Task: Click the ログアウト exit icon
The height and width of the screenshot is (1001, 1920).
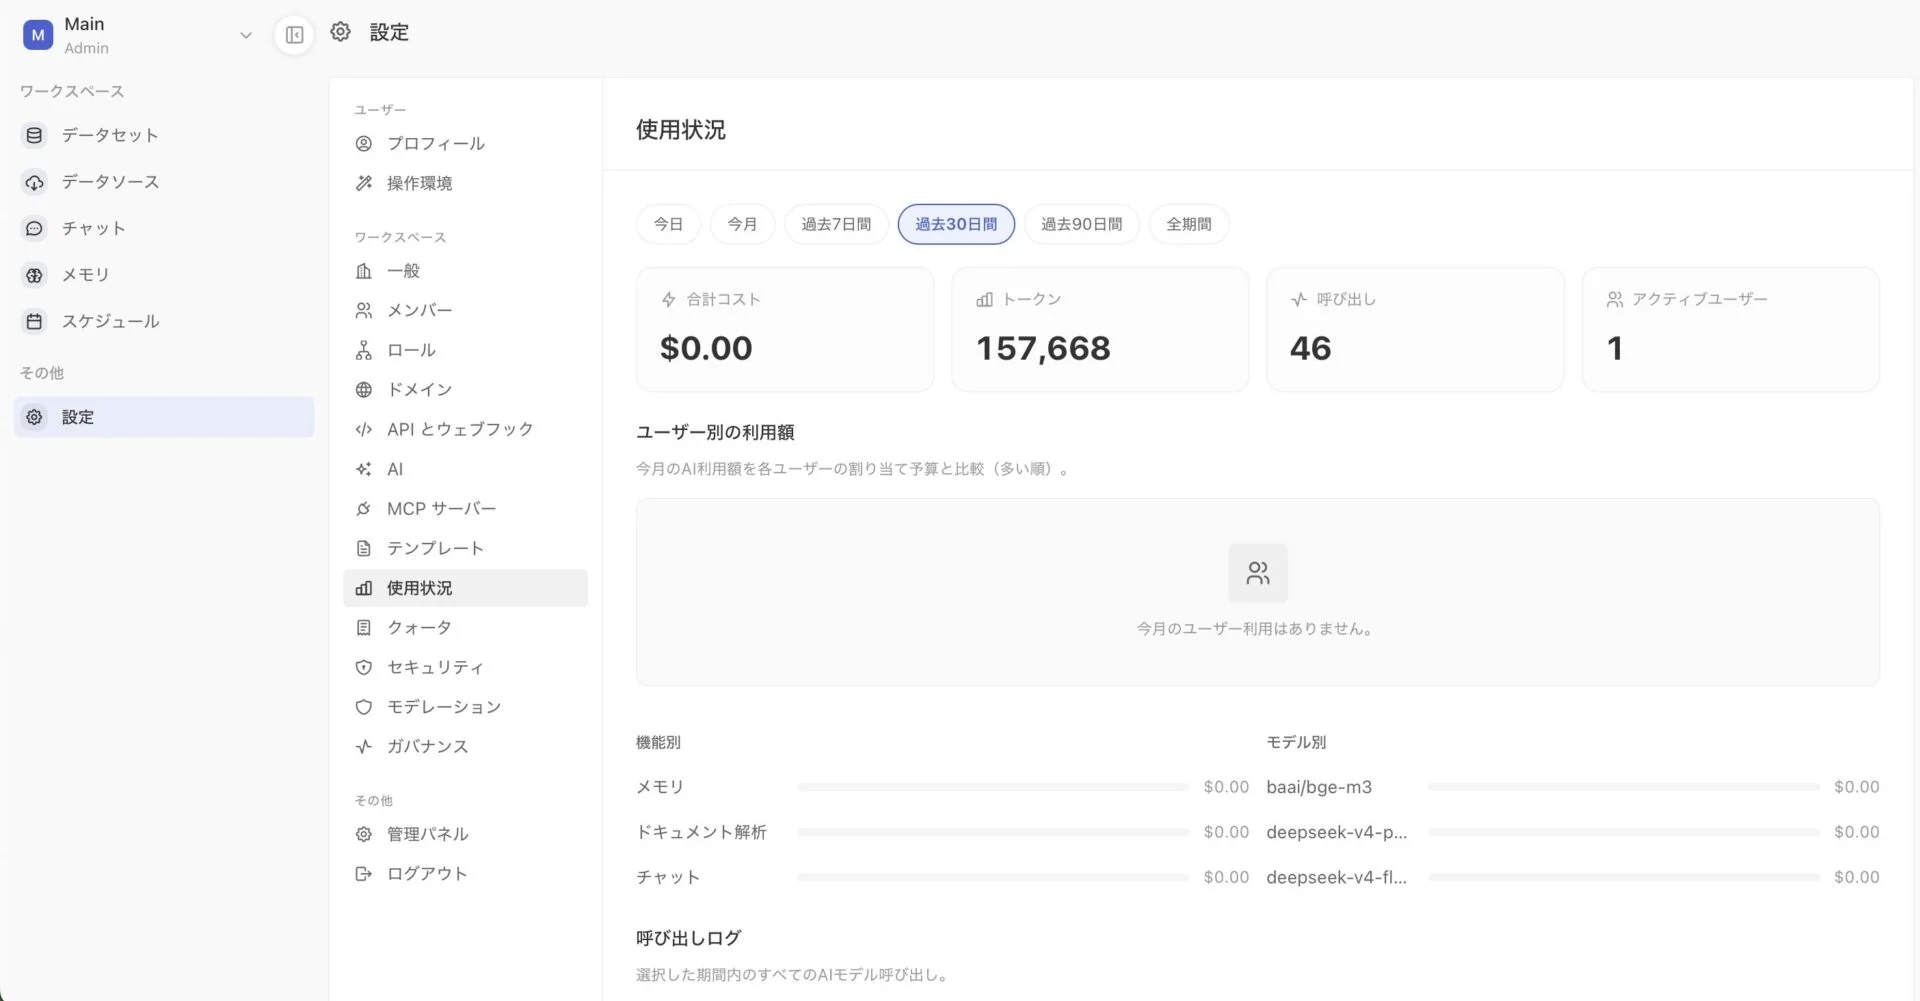Action: point(364,874)
